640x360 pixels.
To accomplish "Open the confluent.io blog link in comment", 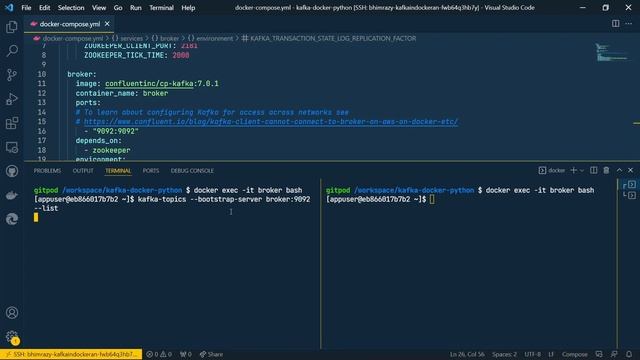I will point(271,122).
